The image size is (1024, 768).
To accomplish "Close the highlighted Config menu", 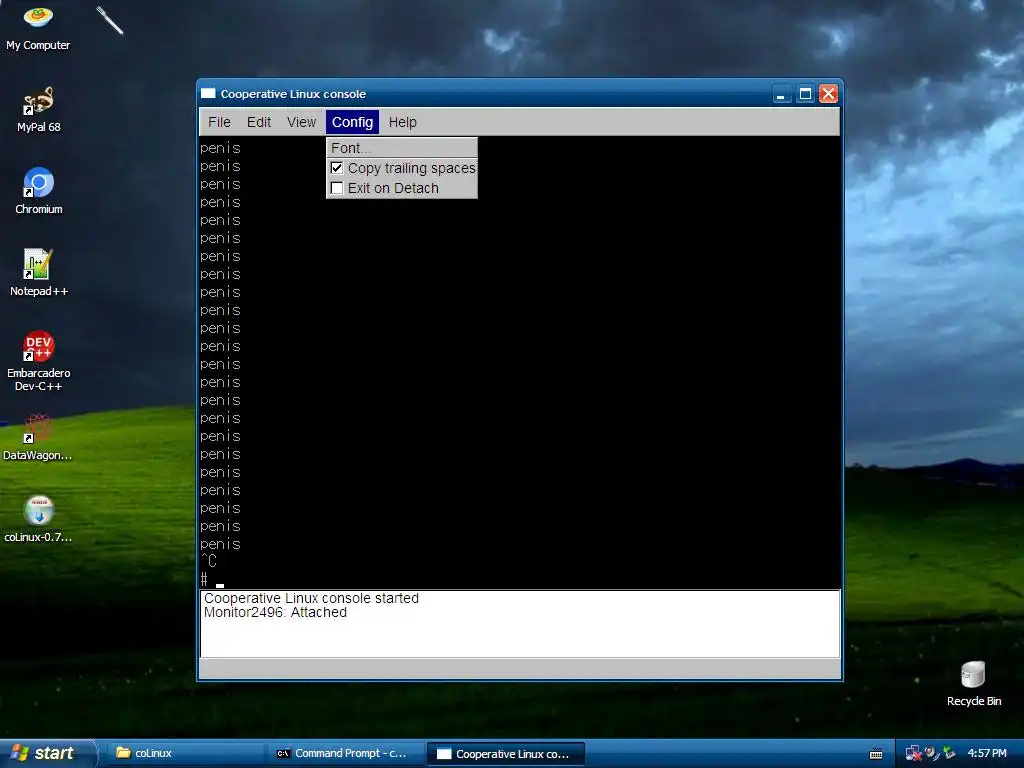I will [x=352, y=122].
